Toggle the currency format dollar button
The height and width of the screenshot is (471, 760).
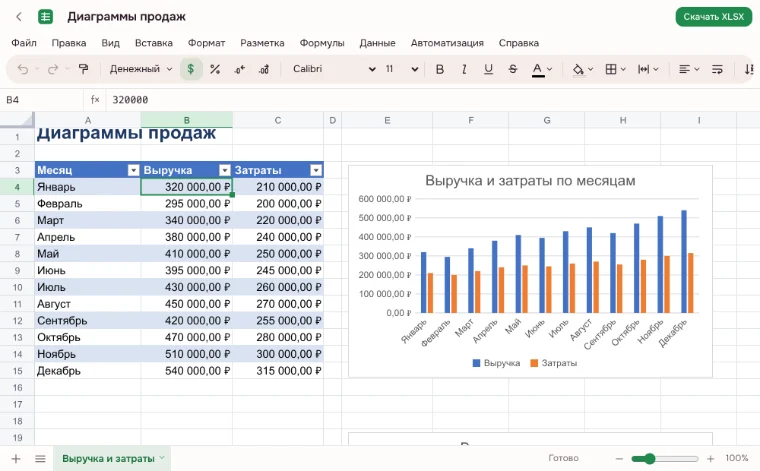point(191,69)
